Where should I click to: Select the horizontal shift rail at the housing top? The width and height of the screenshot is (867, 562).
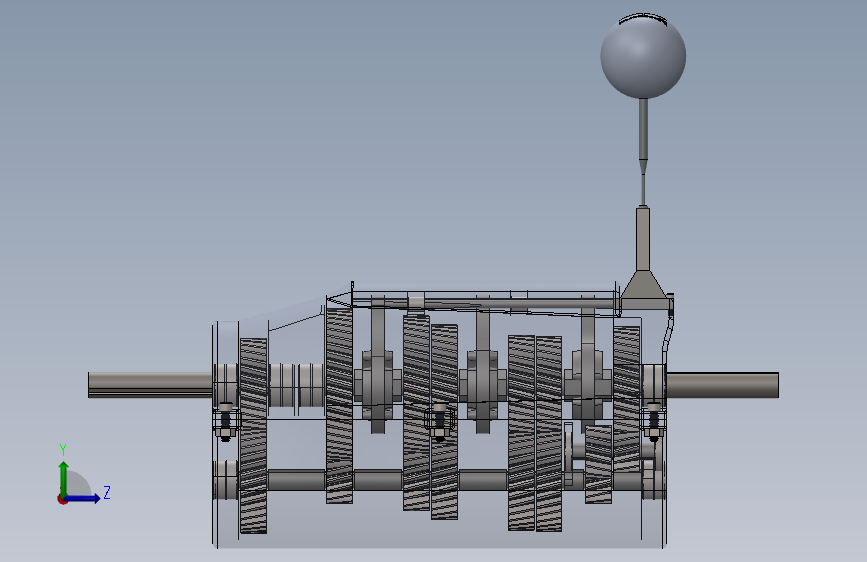(x=484, y=303)
